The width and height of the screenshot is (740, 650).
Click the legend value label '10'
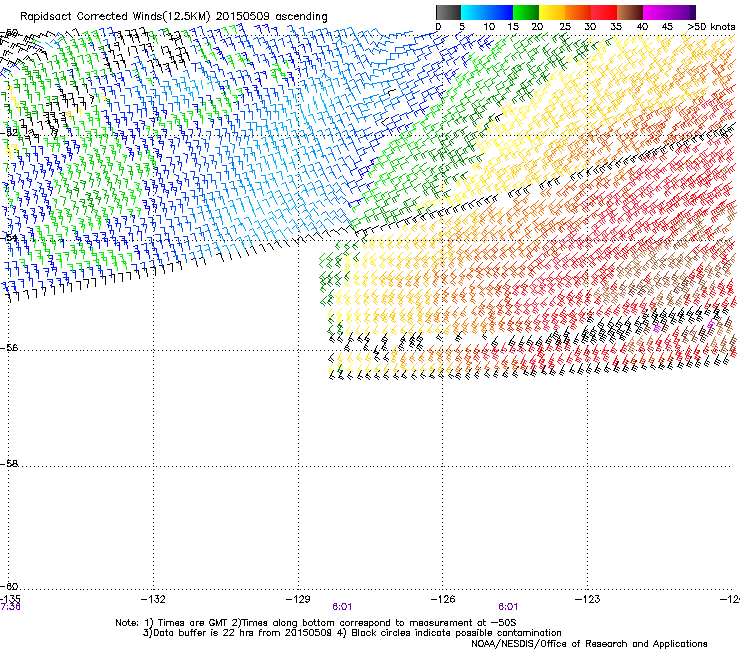[489, 27]
